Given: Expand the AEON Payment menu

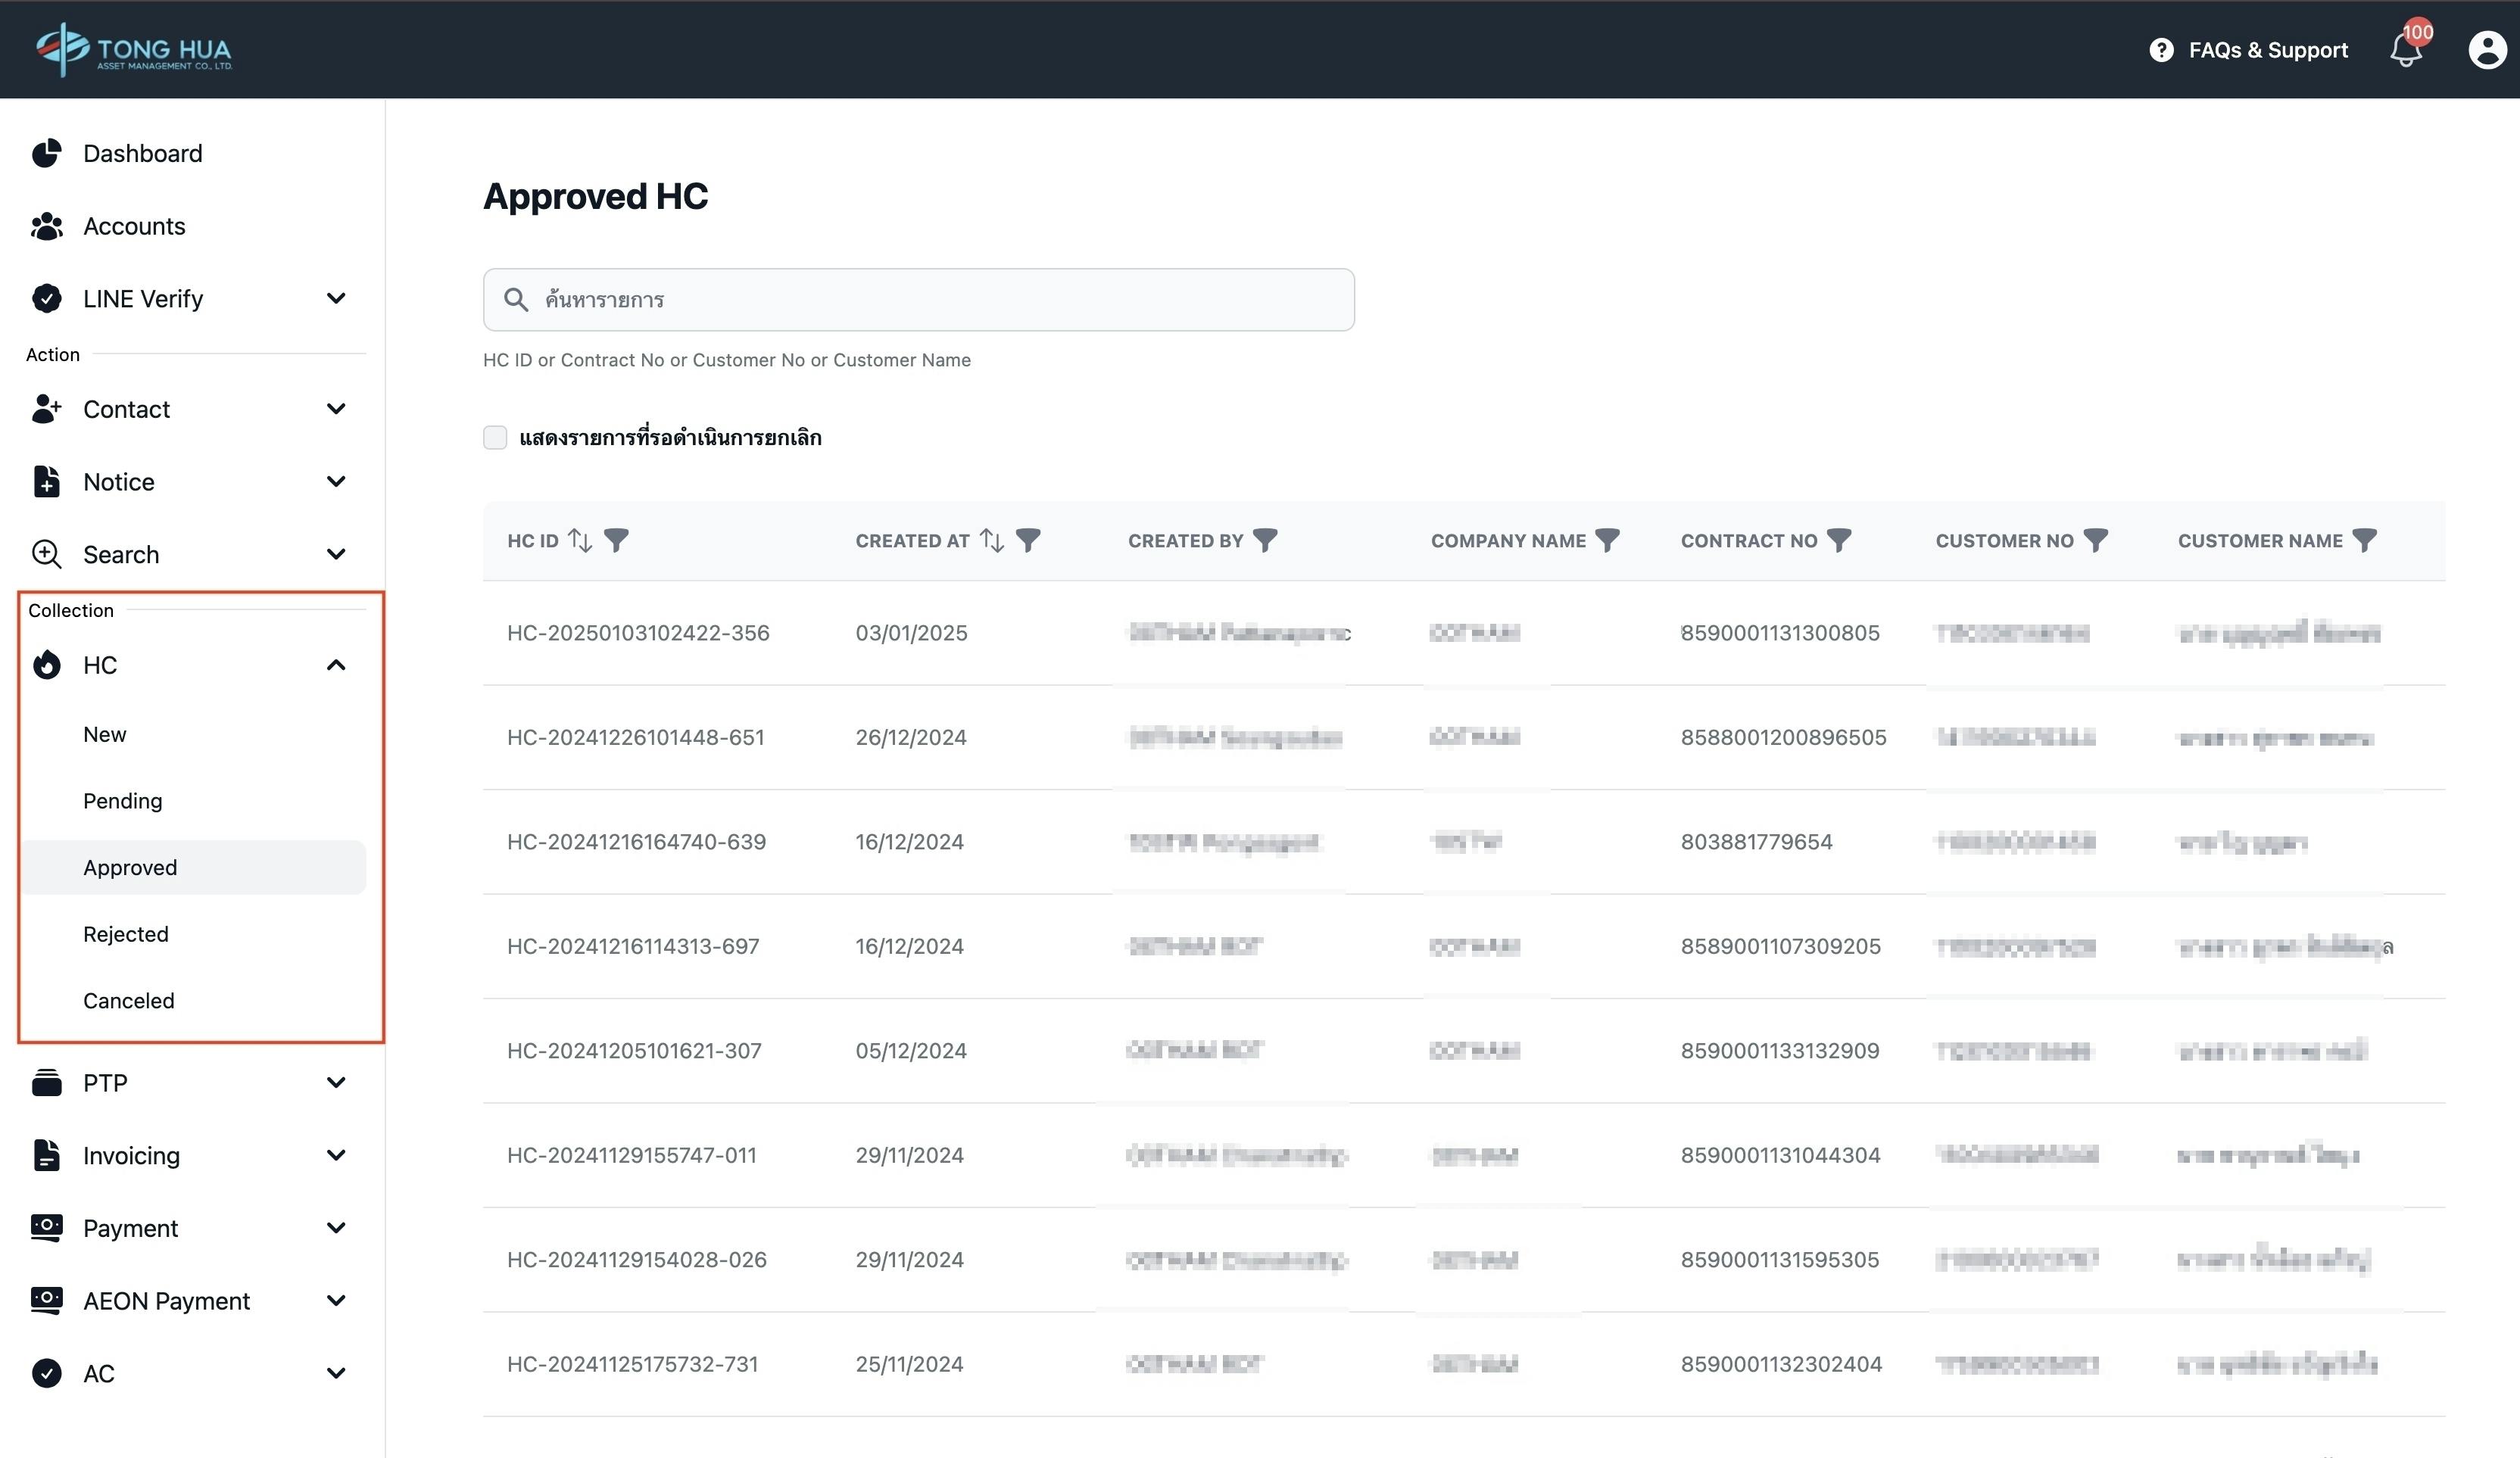Looking at the screenshot, I should click(x=336, y=1301).
